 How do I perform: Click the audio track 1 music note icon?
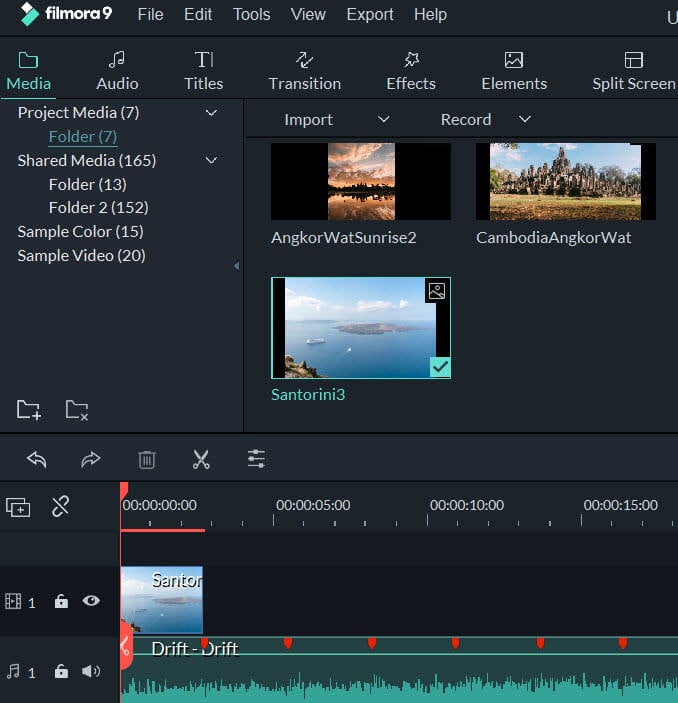(x=13, y=671)
